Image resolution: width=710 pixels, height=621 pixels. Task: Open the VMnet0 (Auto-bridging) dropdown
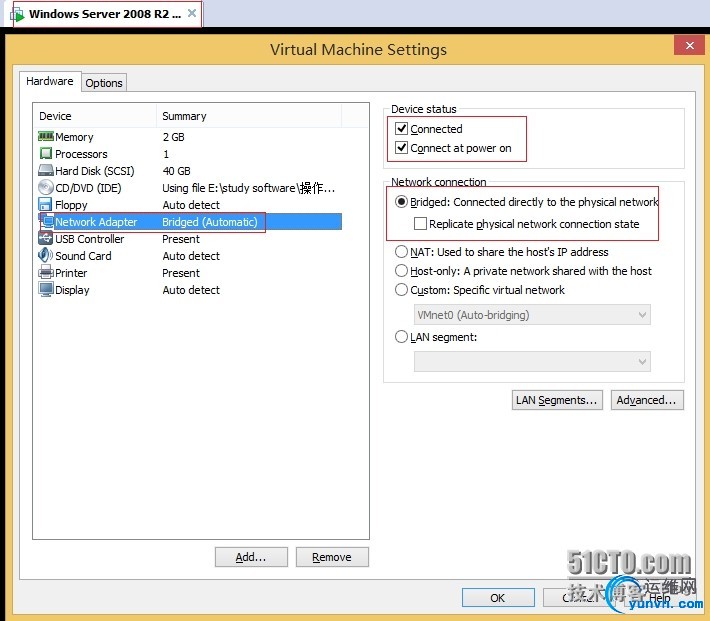pos(532,315)
